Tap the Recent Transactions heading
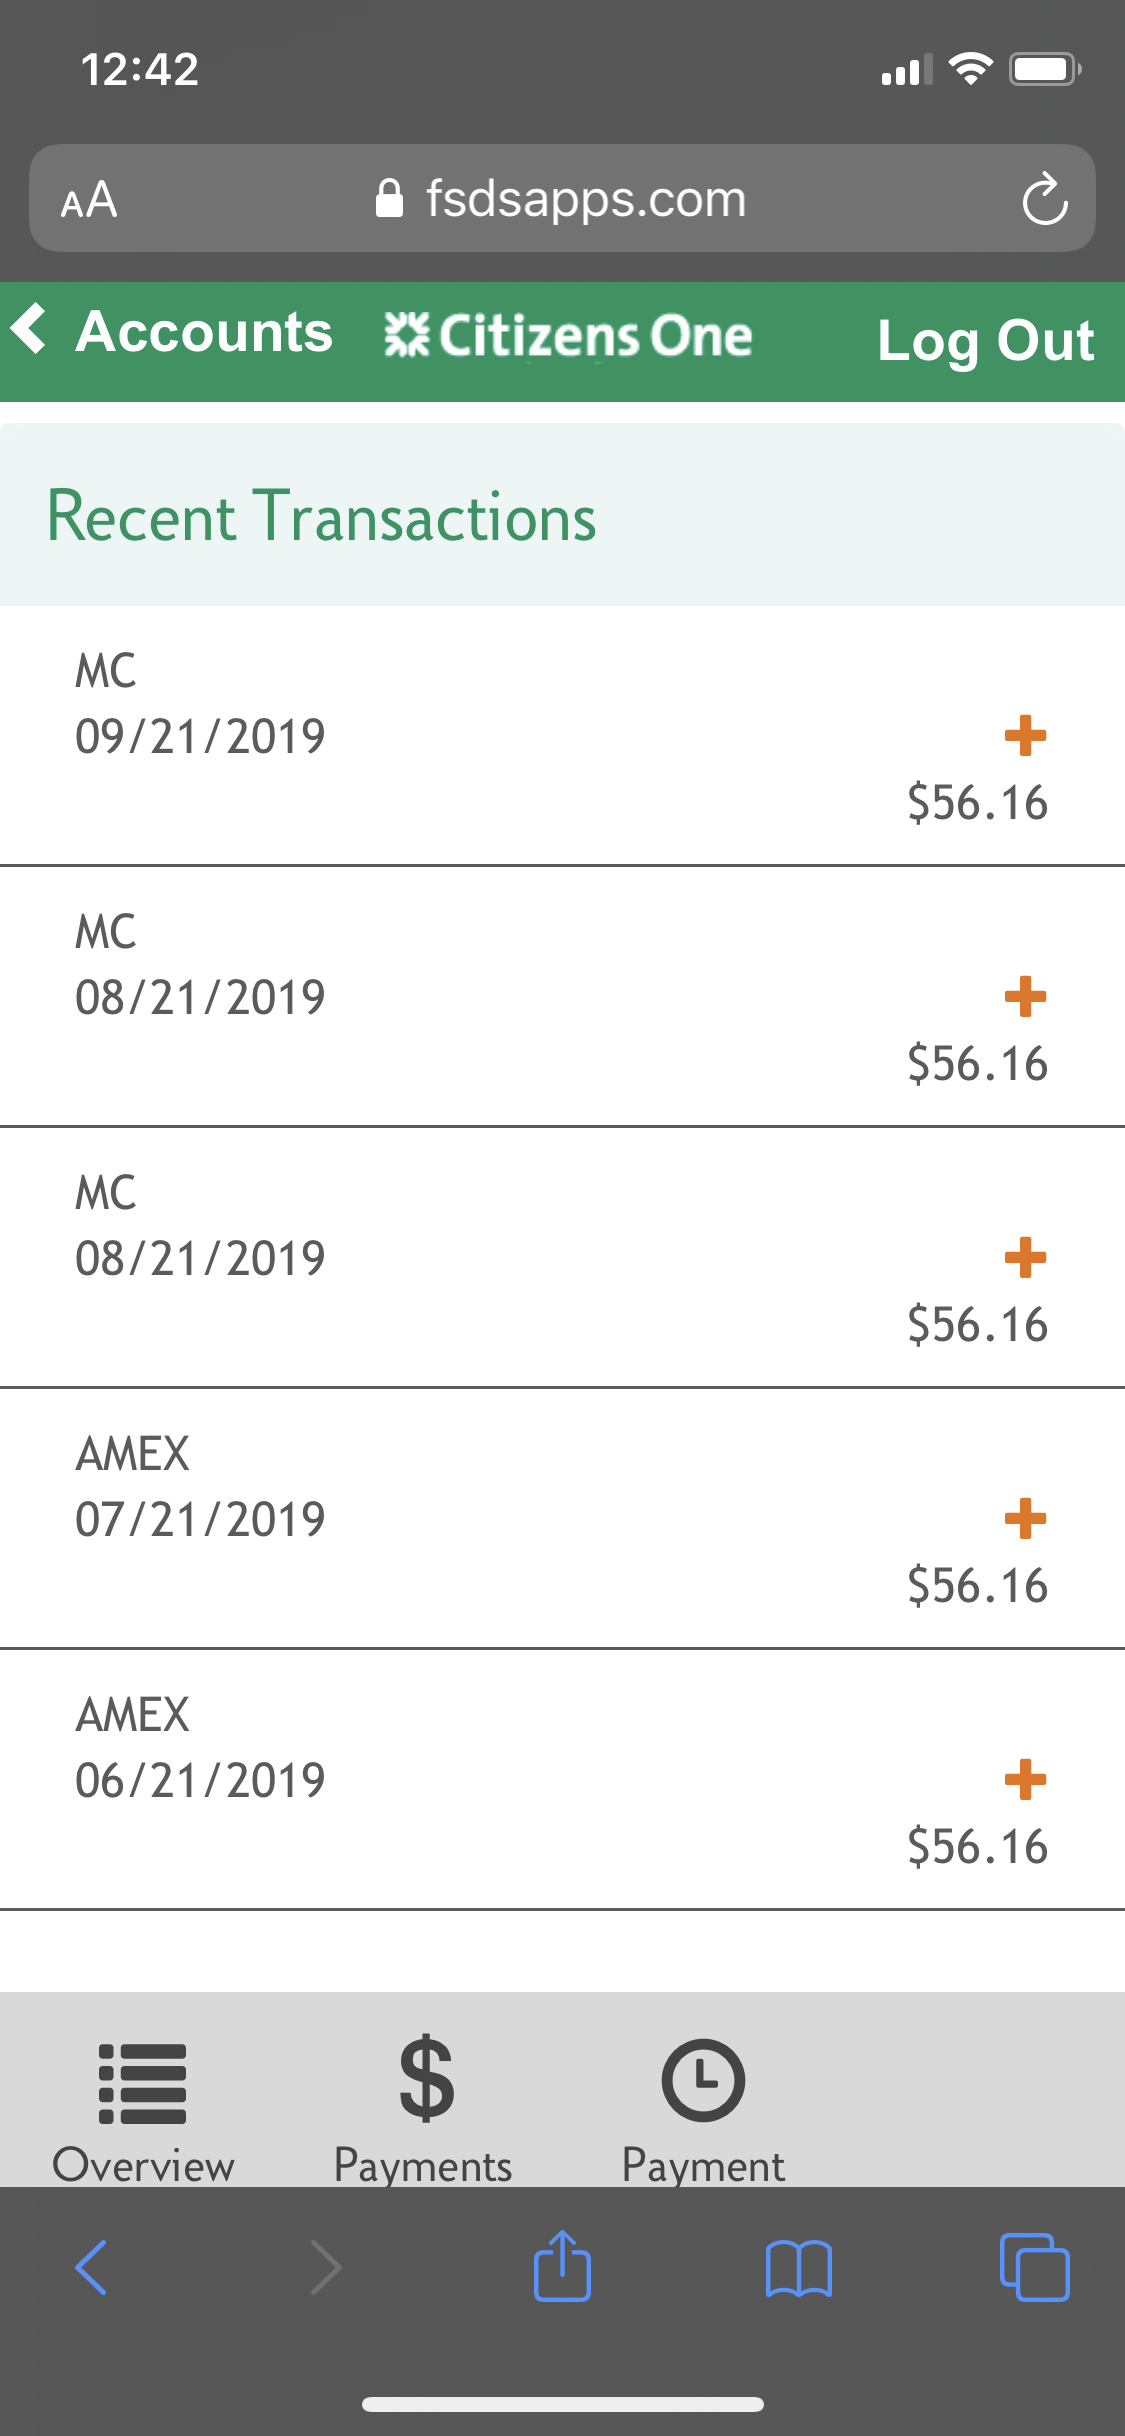Screen dimensions: 1125x2436 321,517
